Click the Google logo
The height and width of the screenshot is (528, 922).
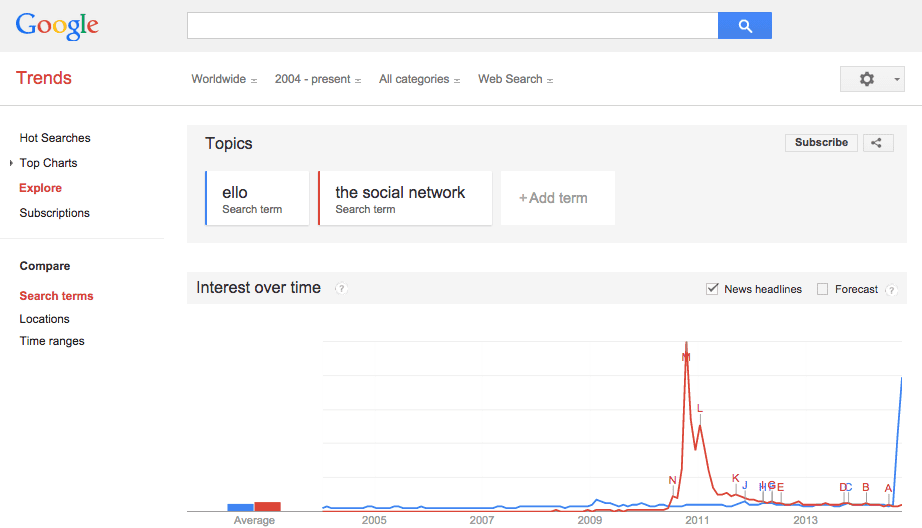point(57,26)
